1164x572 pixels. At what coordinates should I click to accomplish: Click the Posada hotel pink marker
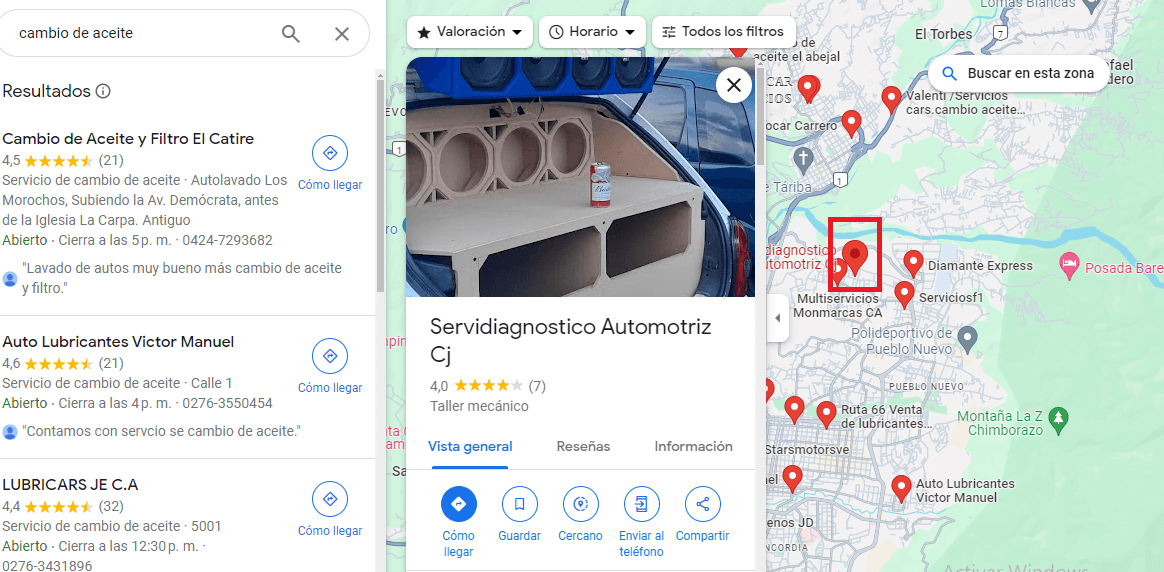(1069, 265)
